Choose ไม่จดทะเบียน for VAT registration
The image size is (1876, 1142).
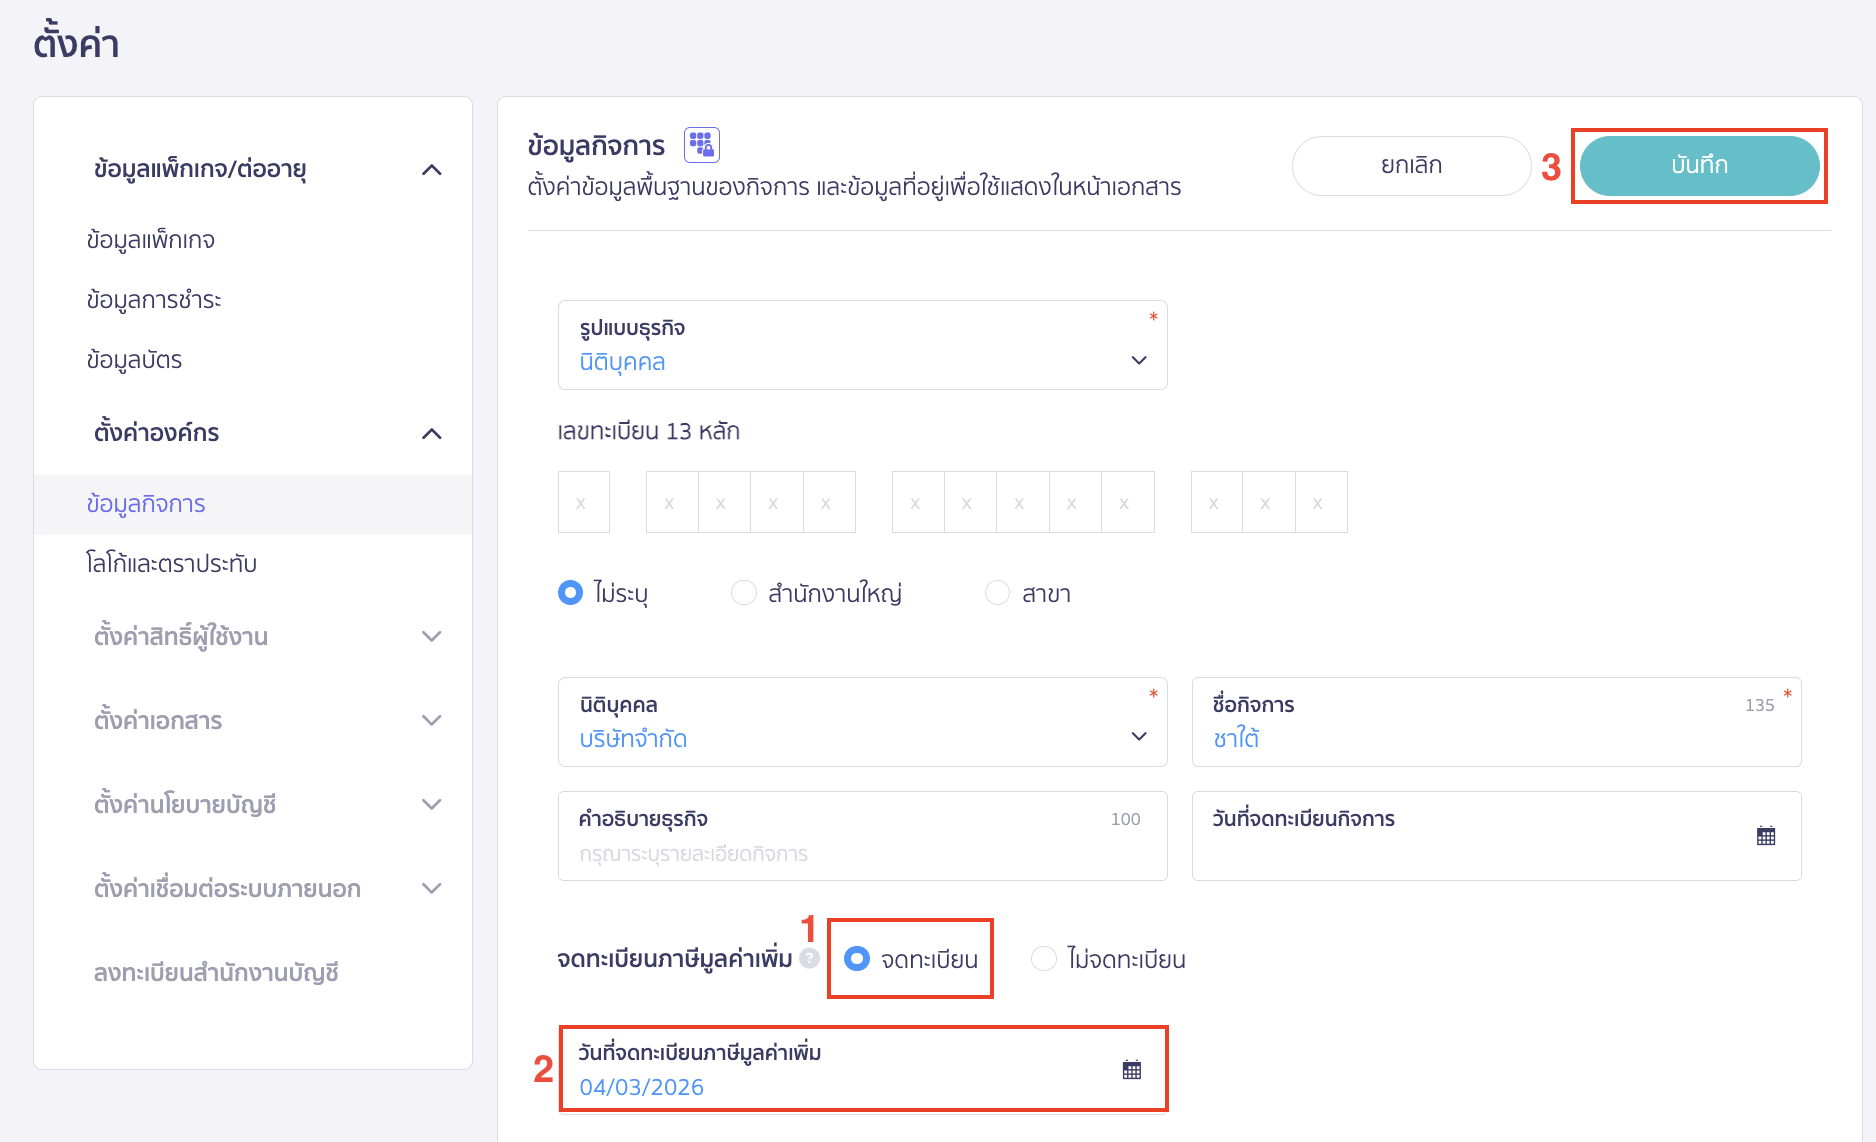(x=1044, y=958)
